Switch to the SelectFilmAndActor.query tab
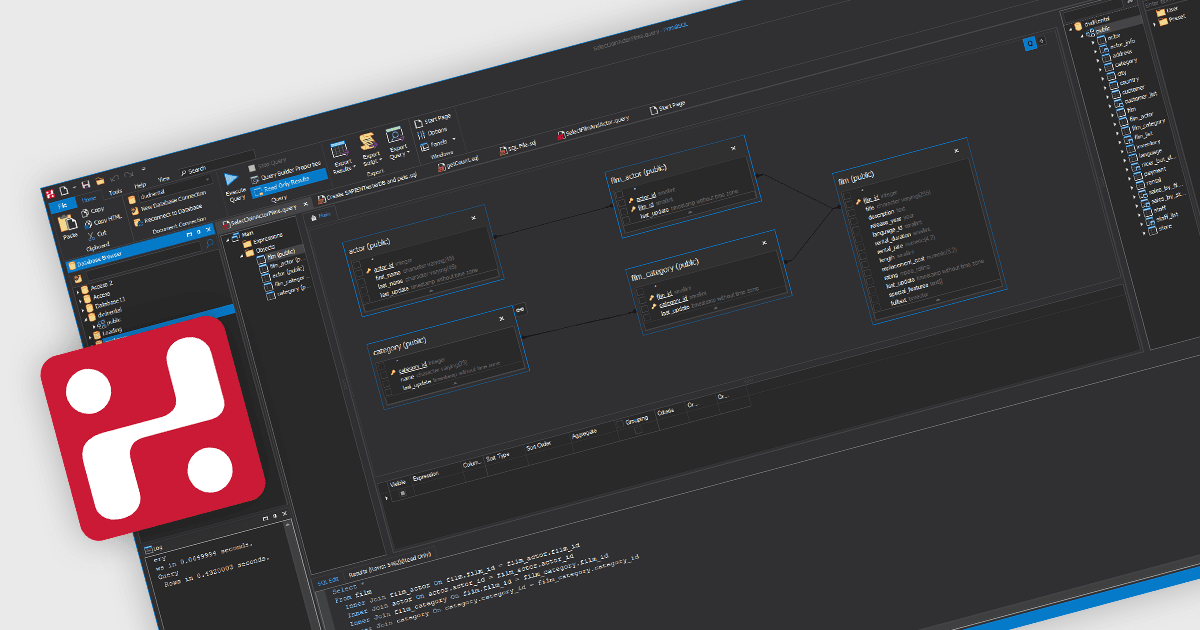Image resolution: width=1200 pixels, height=630 pixels. pos(593,127)
